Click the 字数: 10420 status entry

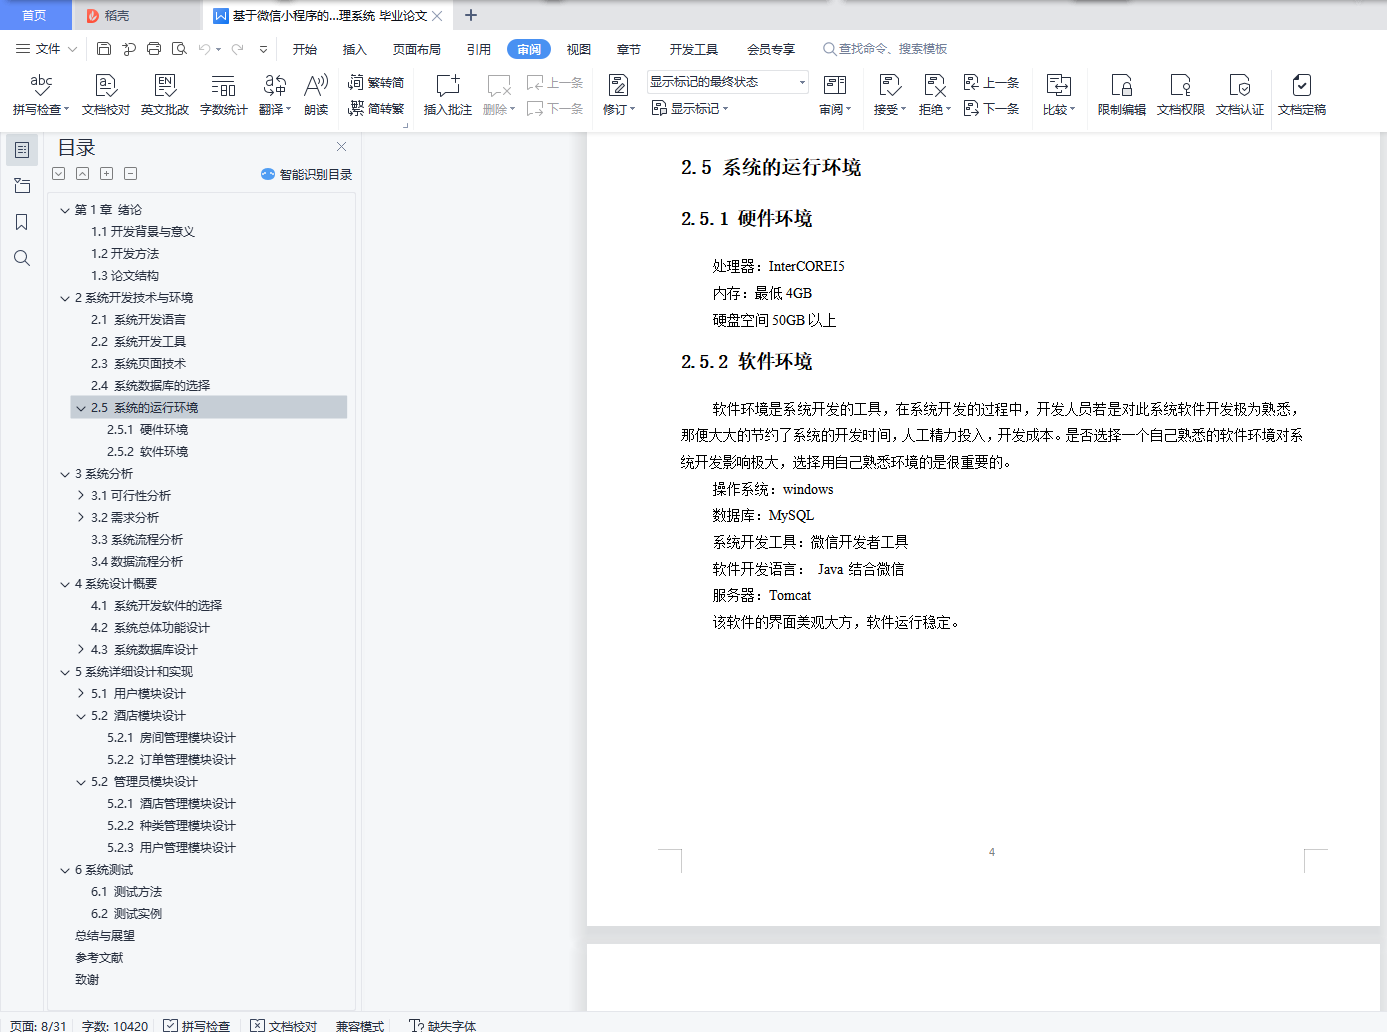point(115,1026)
